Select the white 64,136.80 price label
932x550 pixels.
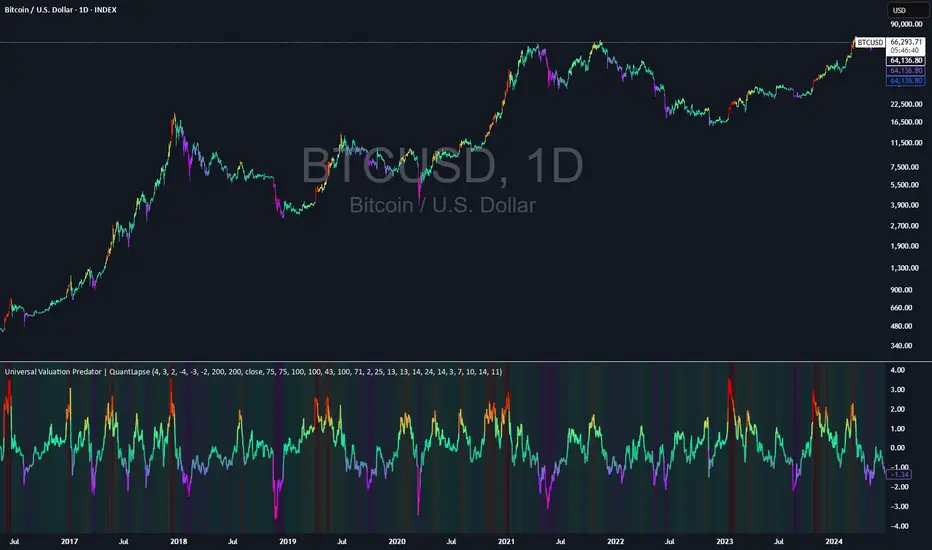click(x=906, y=61)
